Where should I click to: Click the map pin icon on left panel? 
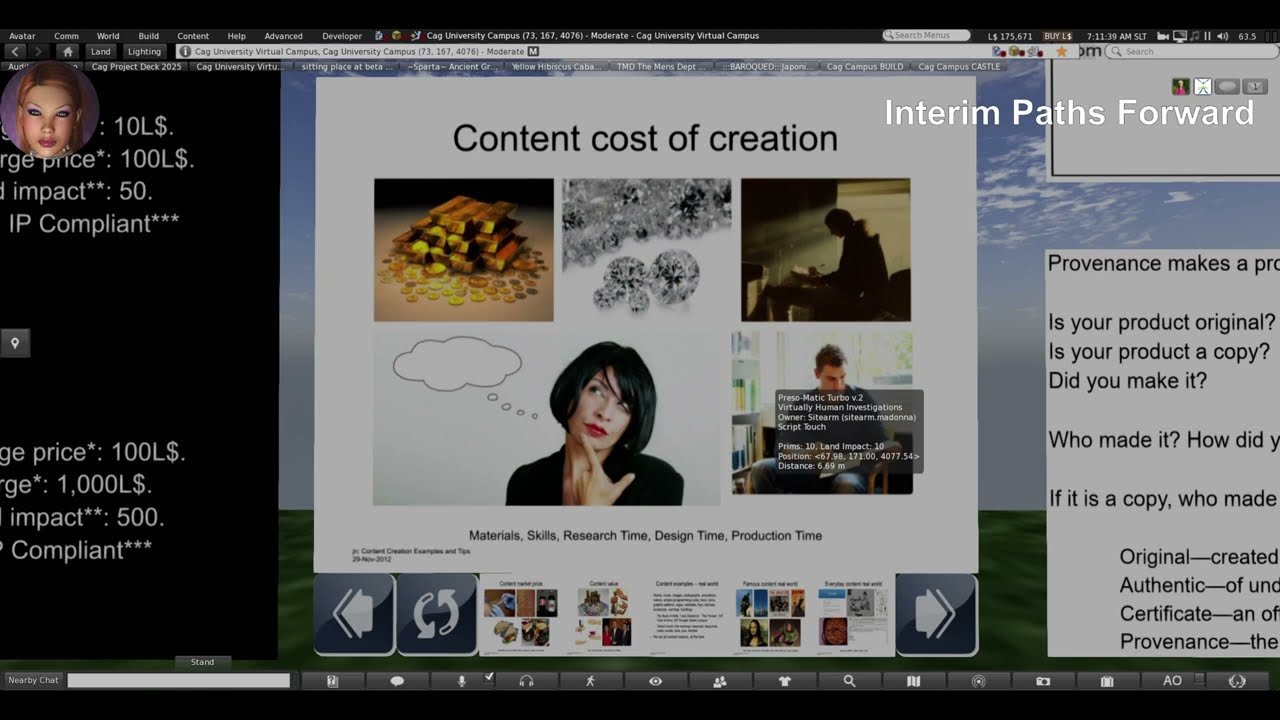click(x=15, y=343)
